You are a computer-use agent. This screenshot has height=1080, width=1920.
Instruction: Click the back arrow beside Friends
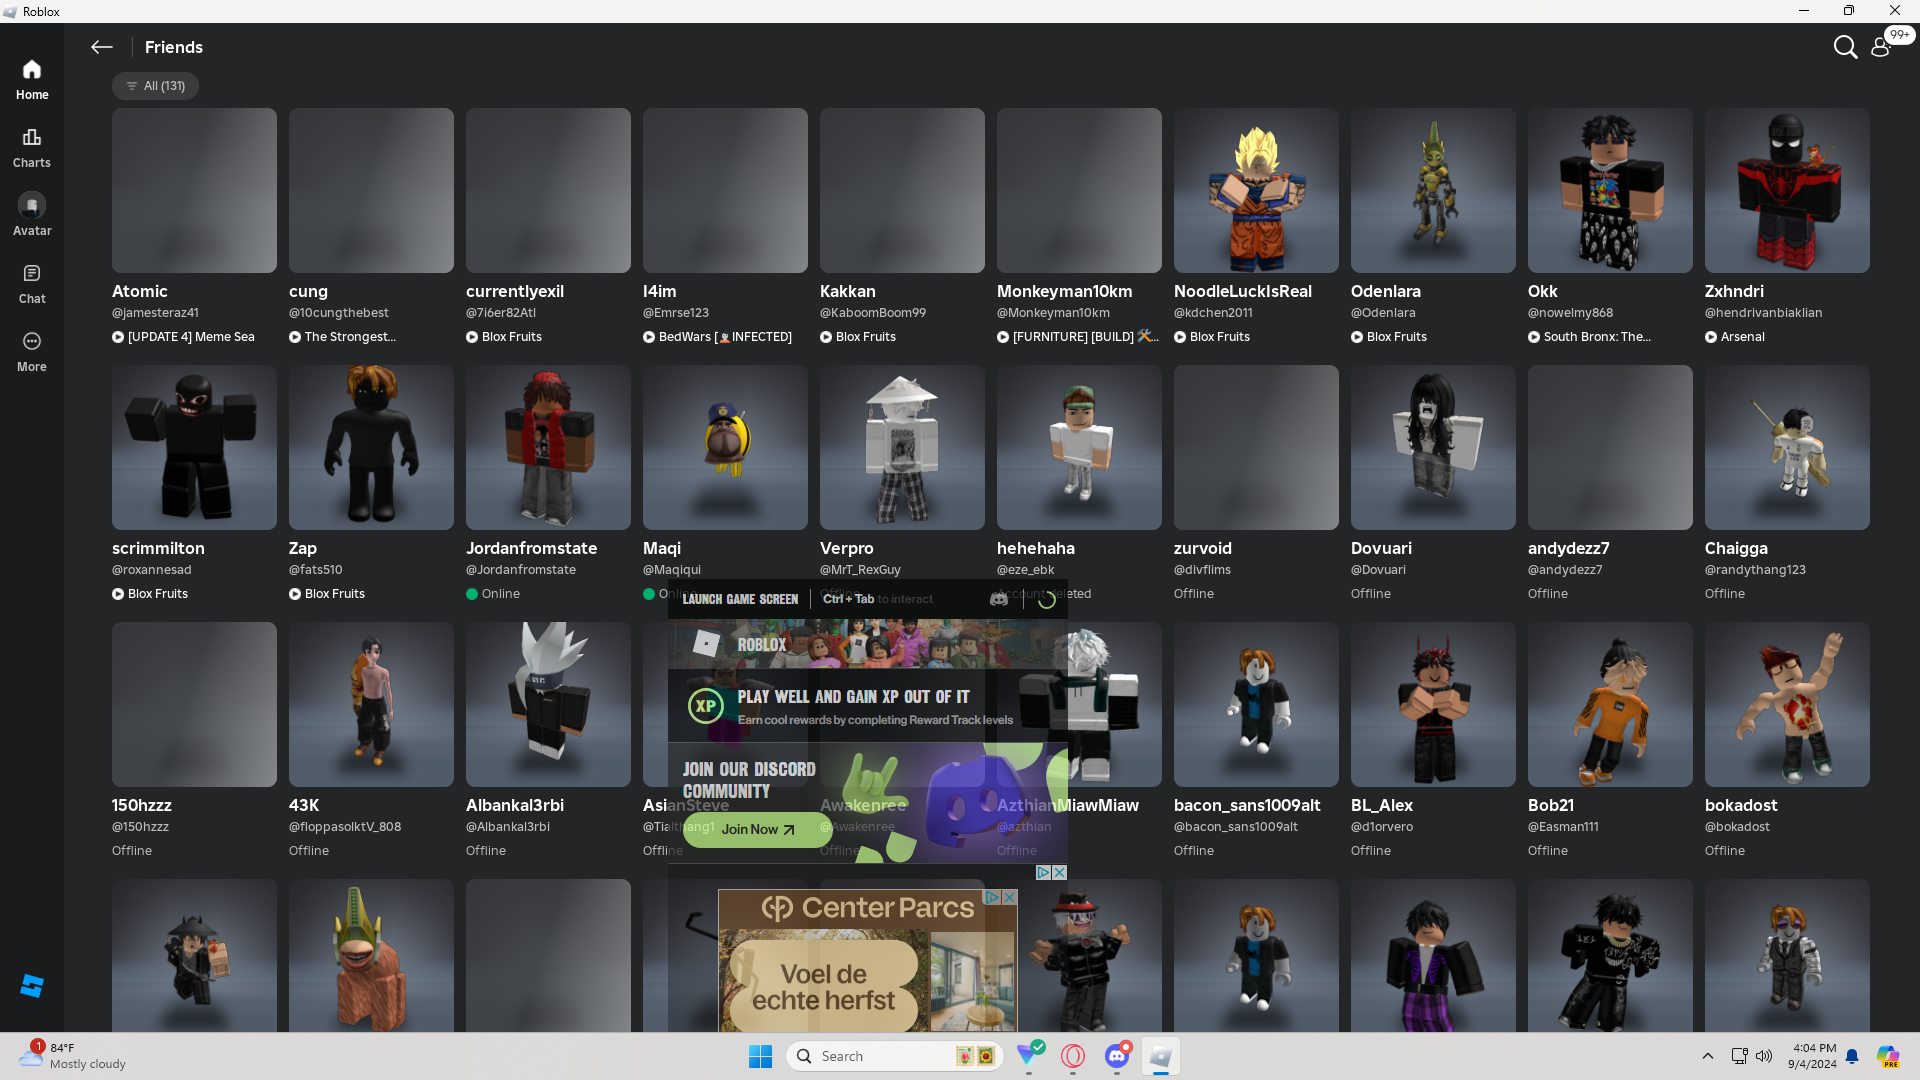pyautogui.click(x=101, y=47)
